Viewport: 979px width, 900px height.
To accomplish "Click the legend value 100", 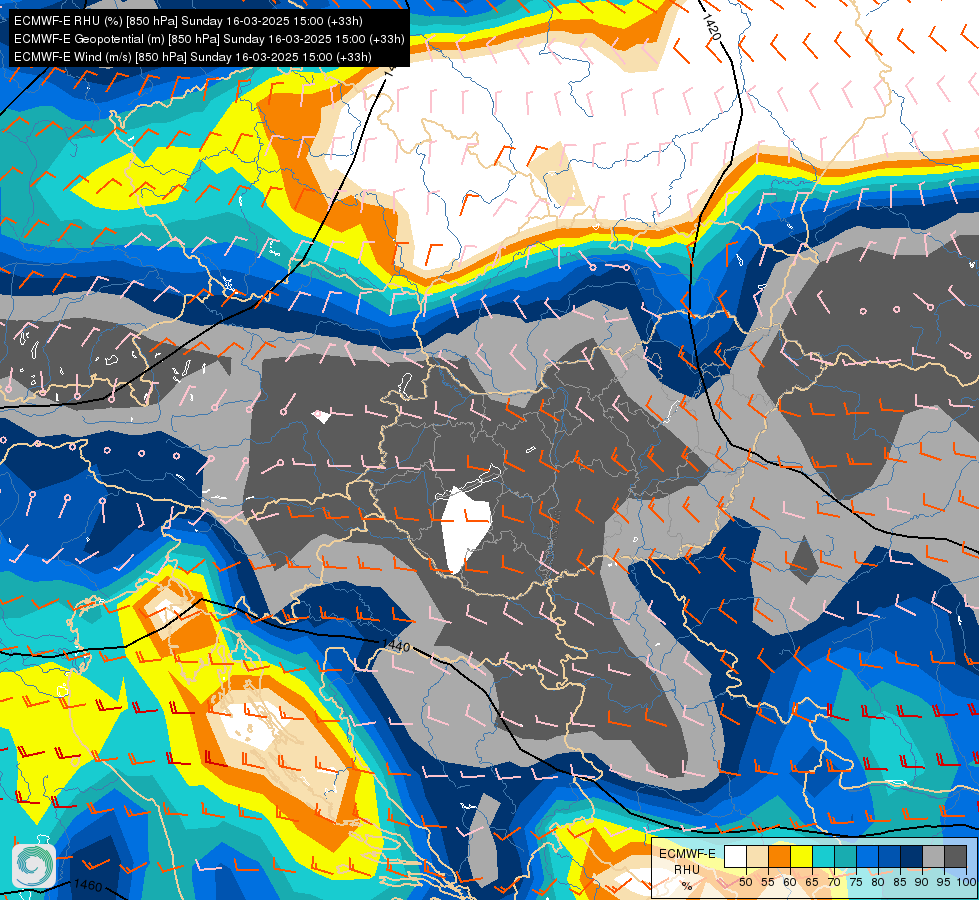I will tap(967, 882).
